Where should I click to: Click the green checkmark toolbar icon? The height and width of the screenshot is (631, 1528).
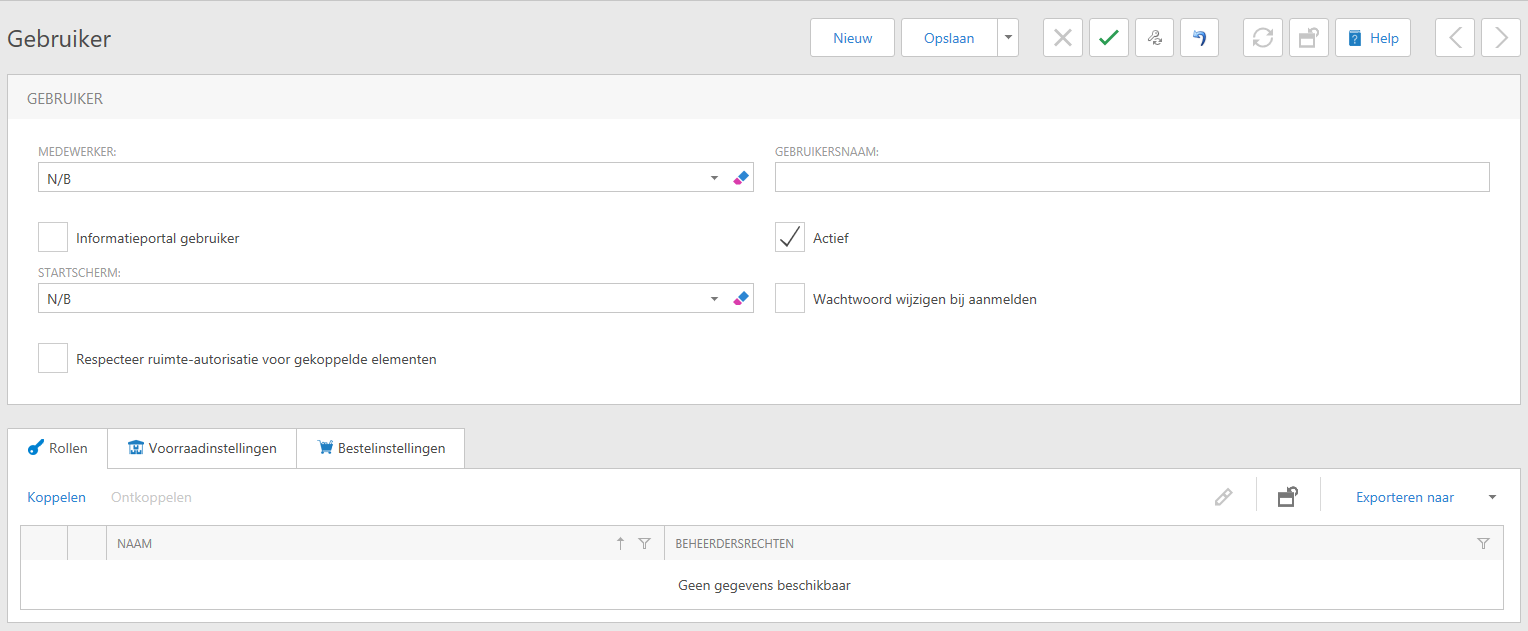tap(1108, 38)
